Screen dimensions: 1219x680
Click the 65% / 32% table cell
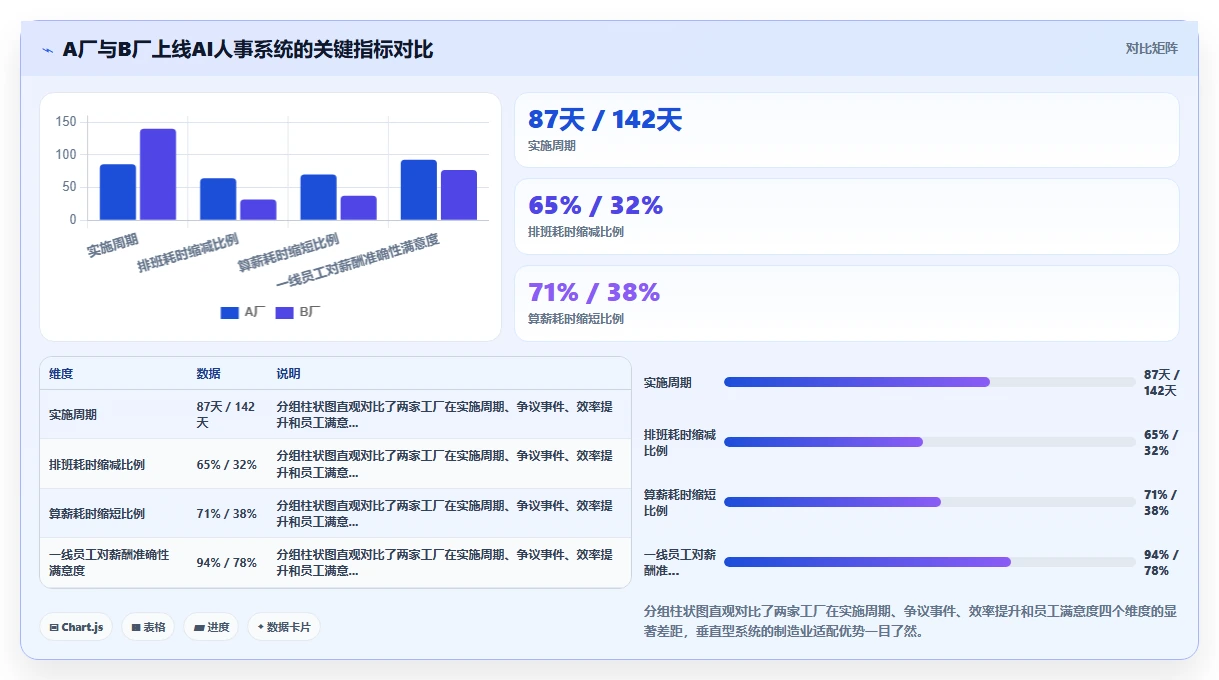[x=228, y=464]
